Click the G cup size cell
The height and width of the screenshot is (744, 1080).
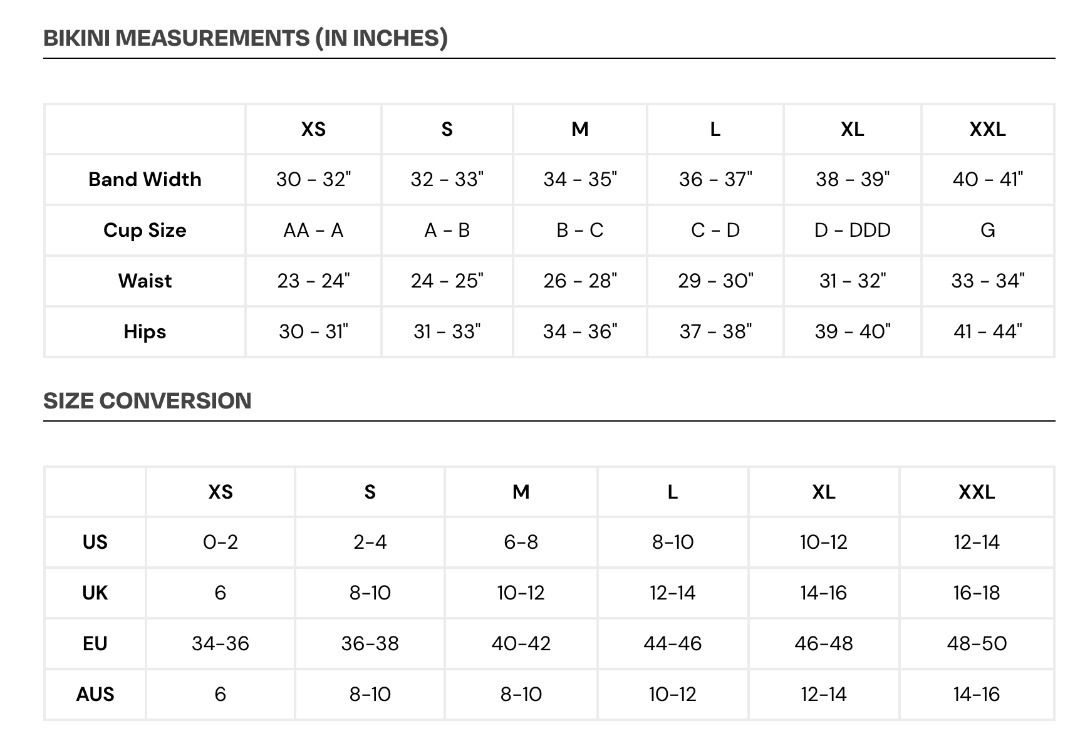click(x=987, y=230)
